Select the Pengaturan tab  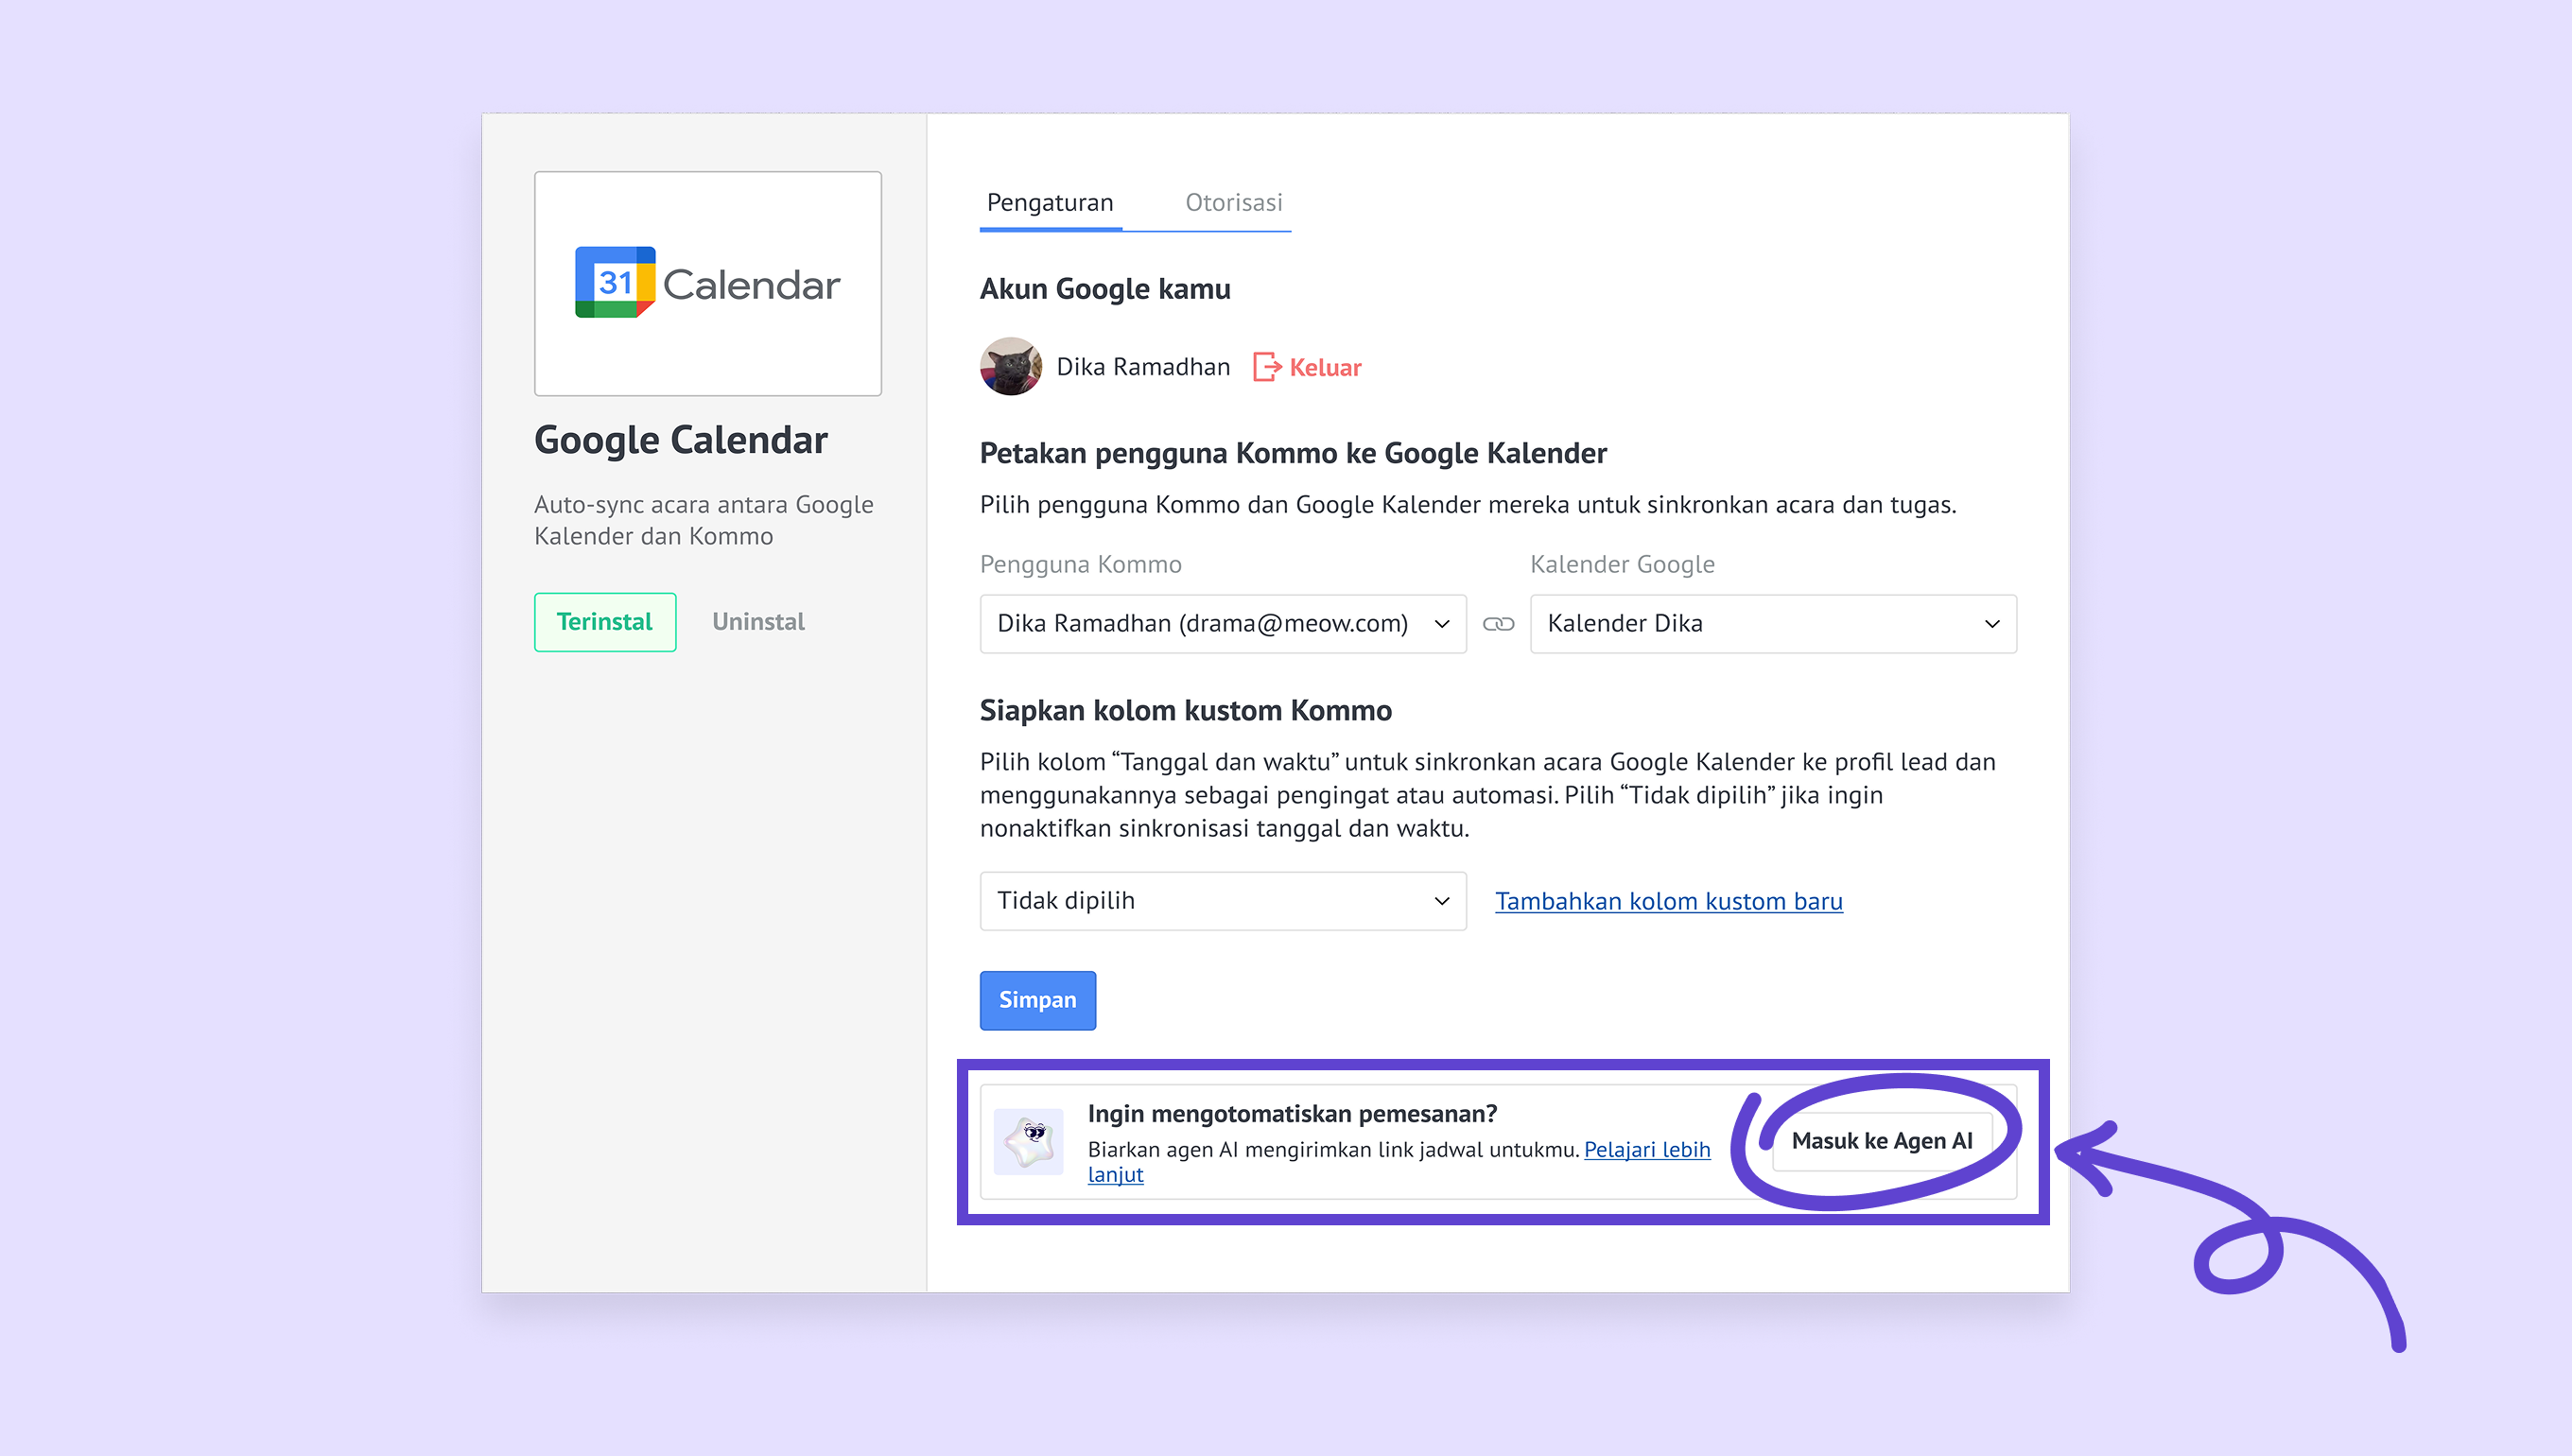point(1050,203)
